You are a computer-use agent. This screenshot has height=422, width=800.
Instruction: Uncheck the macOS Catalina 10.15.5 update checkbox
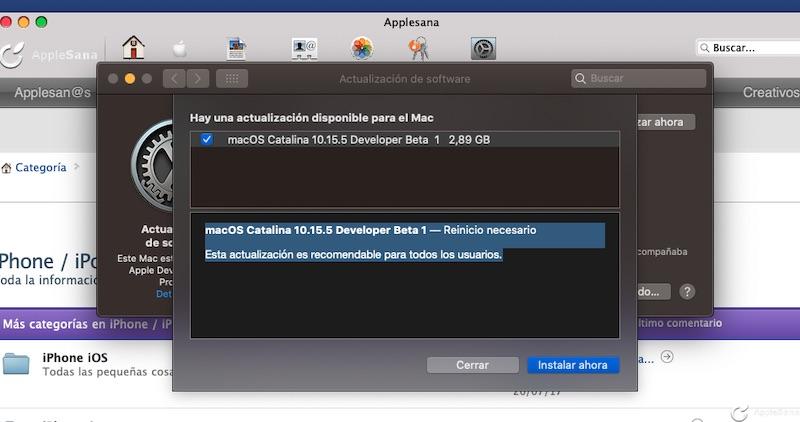pyautogui.click(x=207, y=139)
